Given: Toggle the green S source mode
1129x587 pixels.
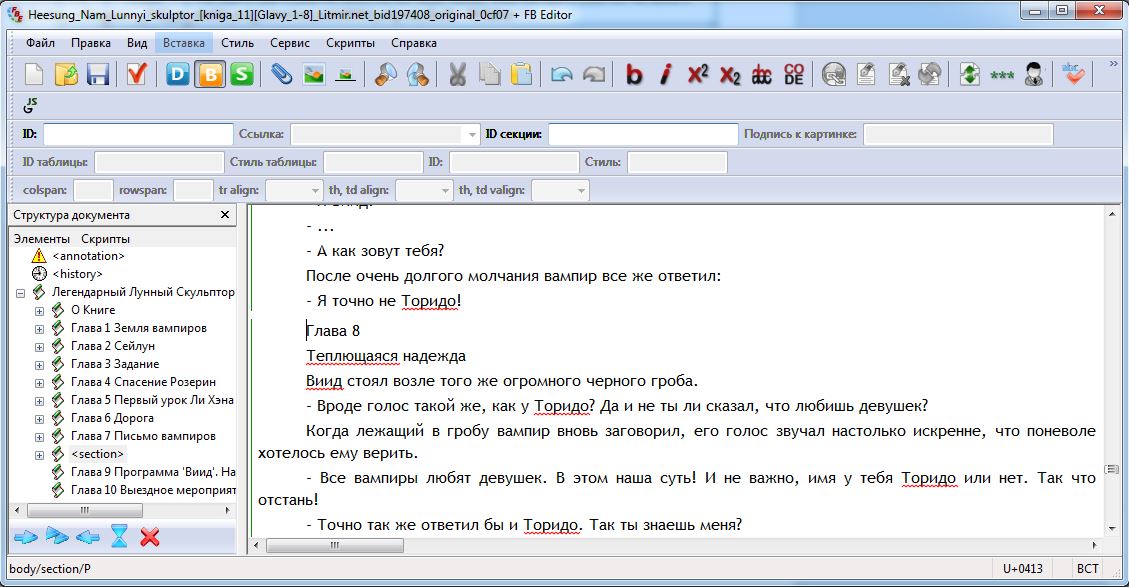Looking at the screenshot, I should [x=242, y=75].
